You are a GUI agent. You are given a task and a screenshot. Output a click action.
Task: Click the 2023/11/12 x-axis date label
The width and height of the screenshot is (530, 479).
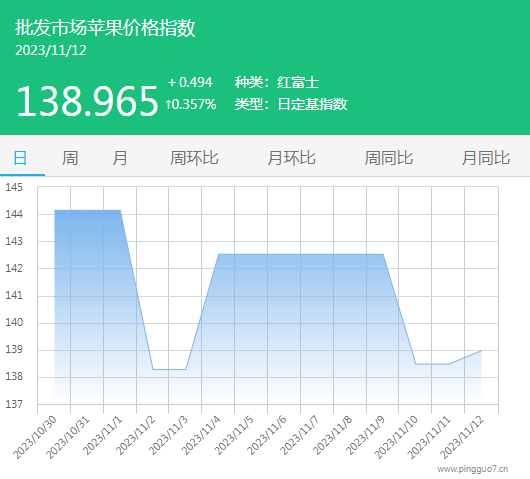[461, 437]
